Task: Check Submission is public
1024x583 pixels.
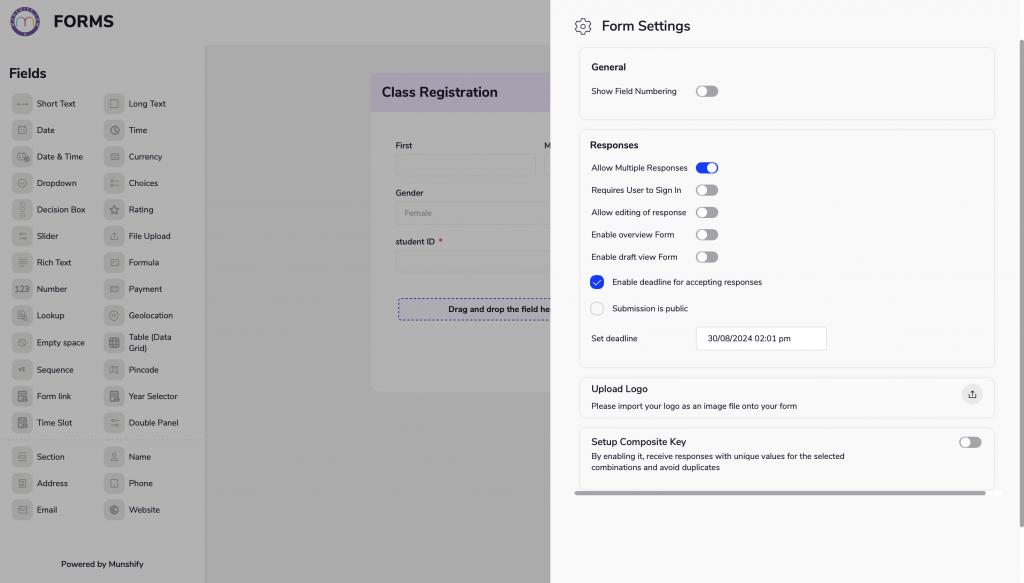Action: pos(597,308)
